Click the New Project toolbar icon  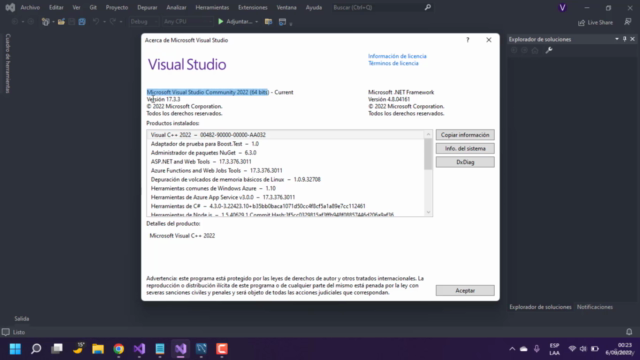click(x=45, y=22)
